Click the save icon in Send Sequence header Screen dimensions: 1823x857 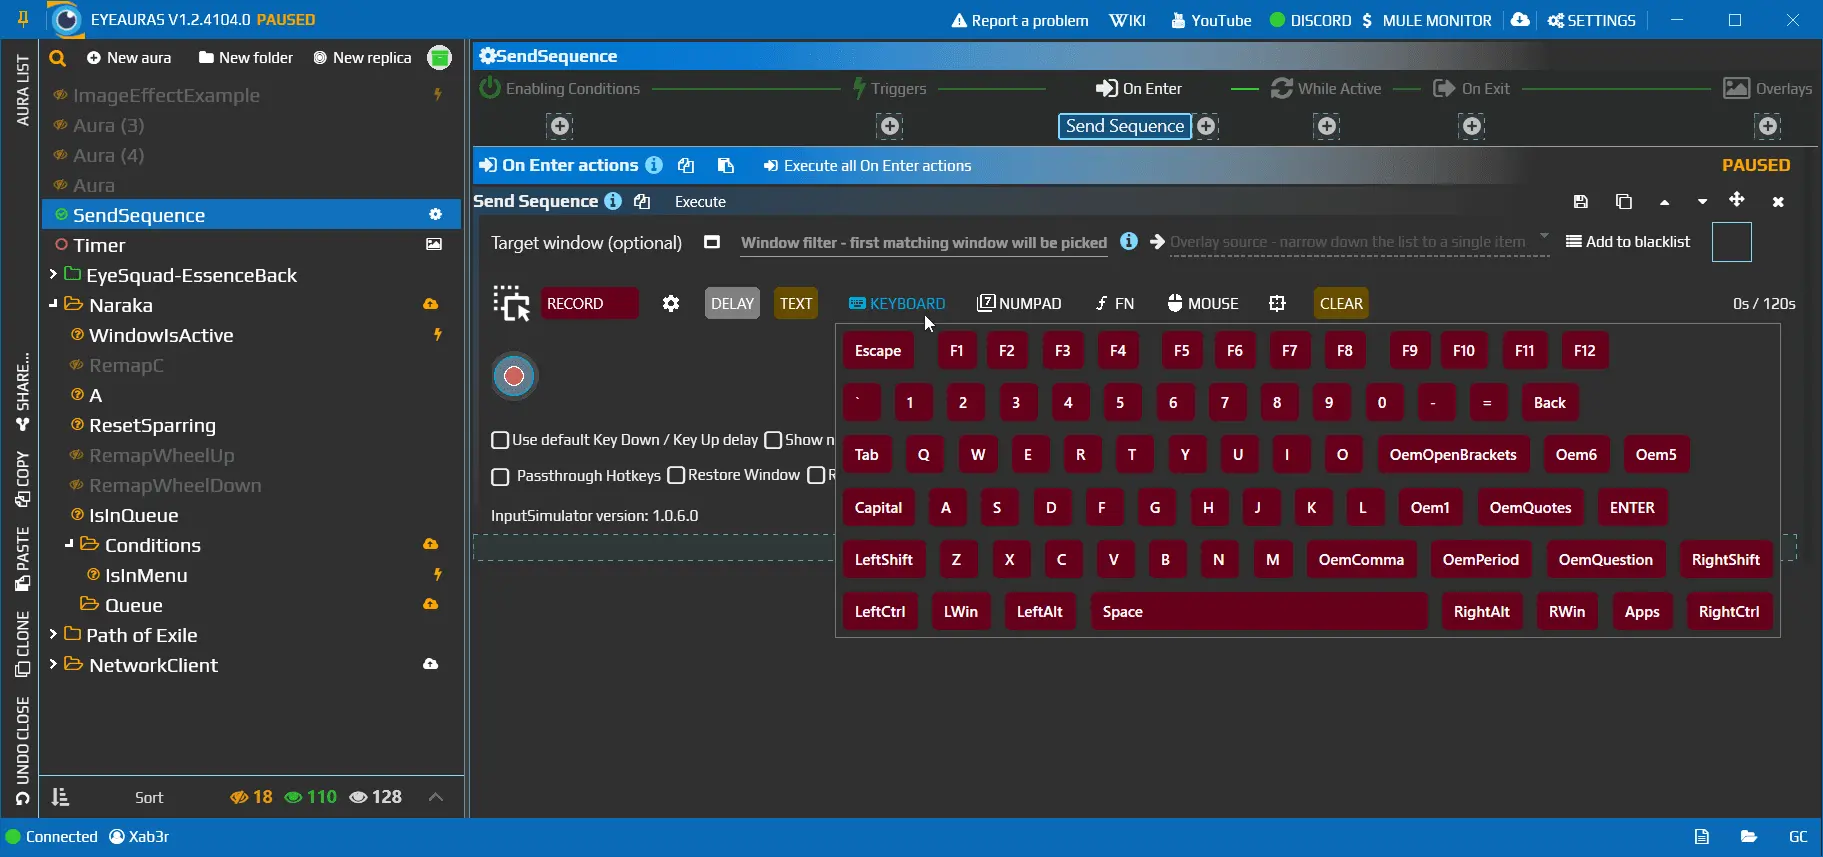coord(1580,202)
